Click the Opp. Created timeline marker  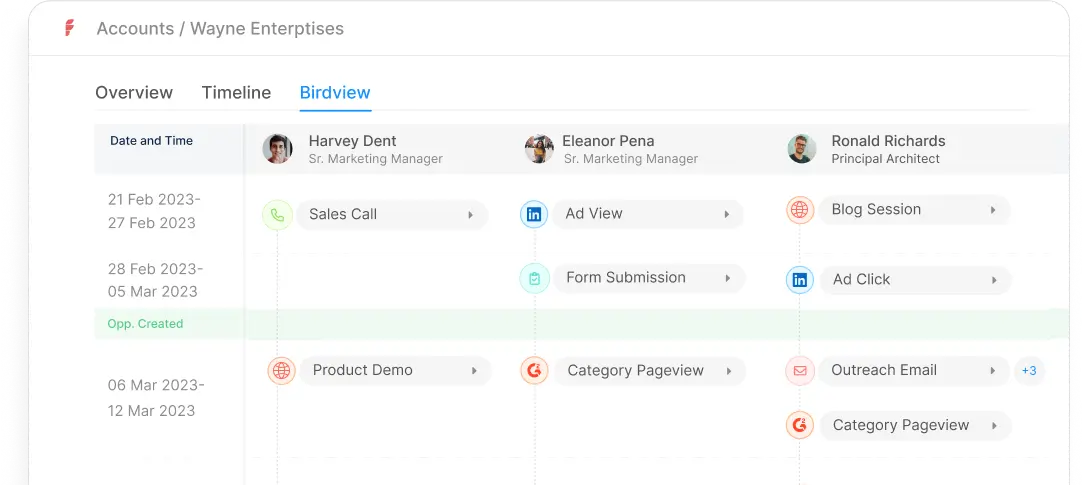pos(146,324)
